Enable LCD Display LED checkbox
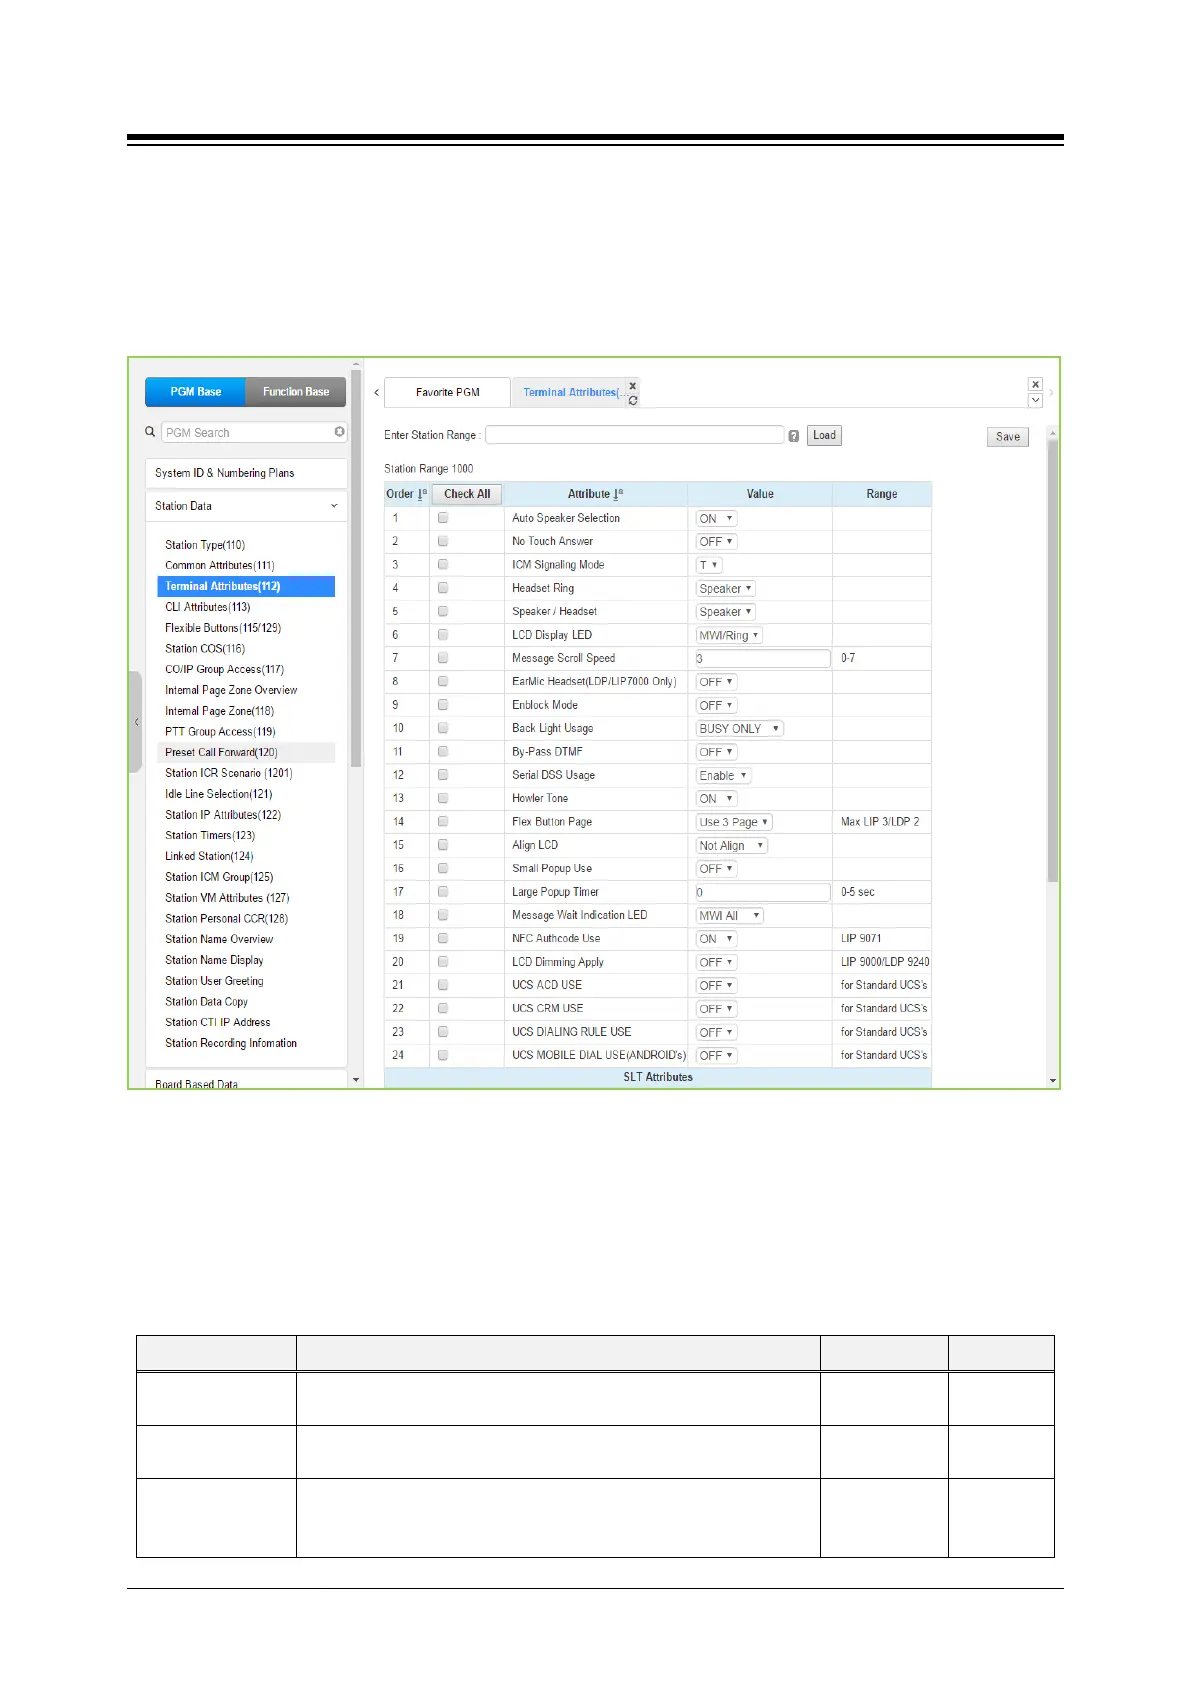Image resolution: width=1191 pixels, height=1684 pixels. [x=443, y=635]
